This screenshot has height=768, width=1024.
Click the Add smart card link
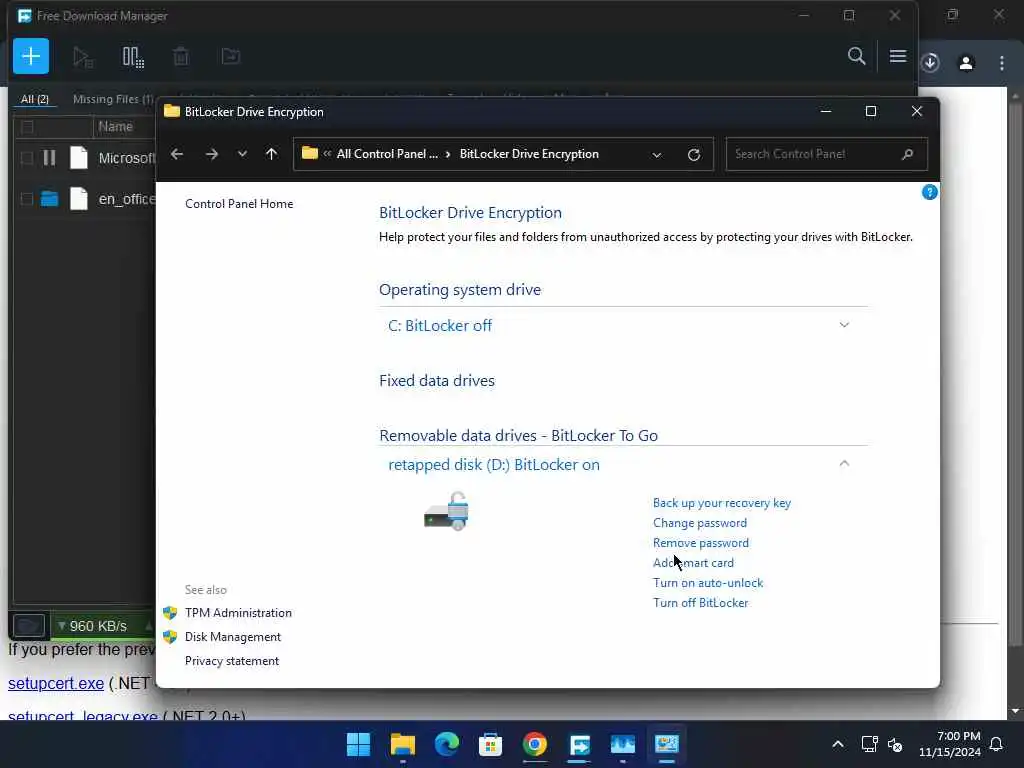pyautogui.click(x=693, y=563)
